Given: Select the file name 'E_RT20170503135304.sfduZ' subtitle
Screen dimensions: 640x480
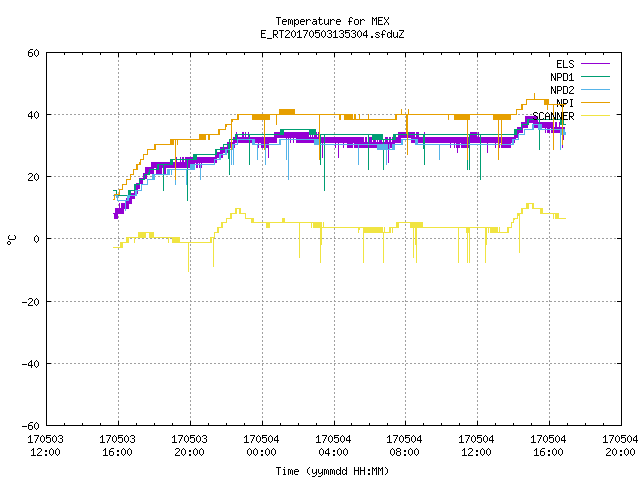Looking at the screenshot, I should pos(332,34).
